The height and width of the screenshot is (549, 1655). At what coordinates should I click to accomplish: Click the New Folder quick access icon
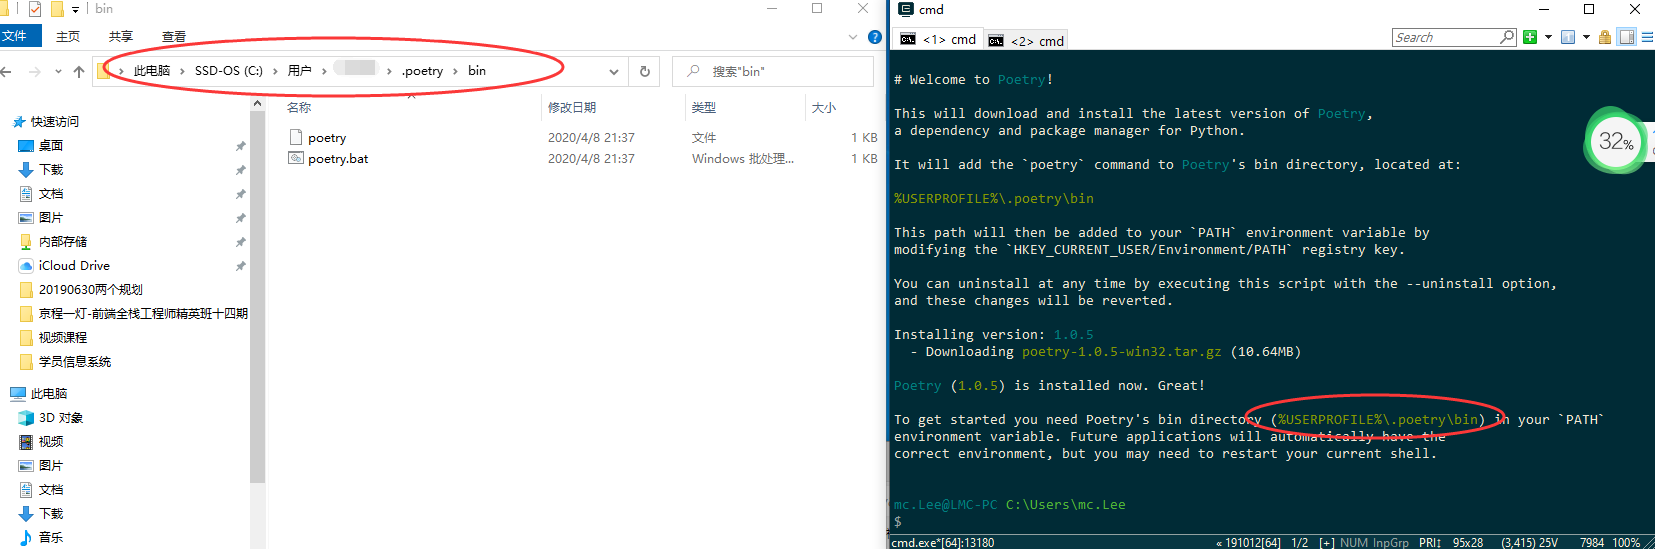point(57,9)
